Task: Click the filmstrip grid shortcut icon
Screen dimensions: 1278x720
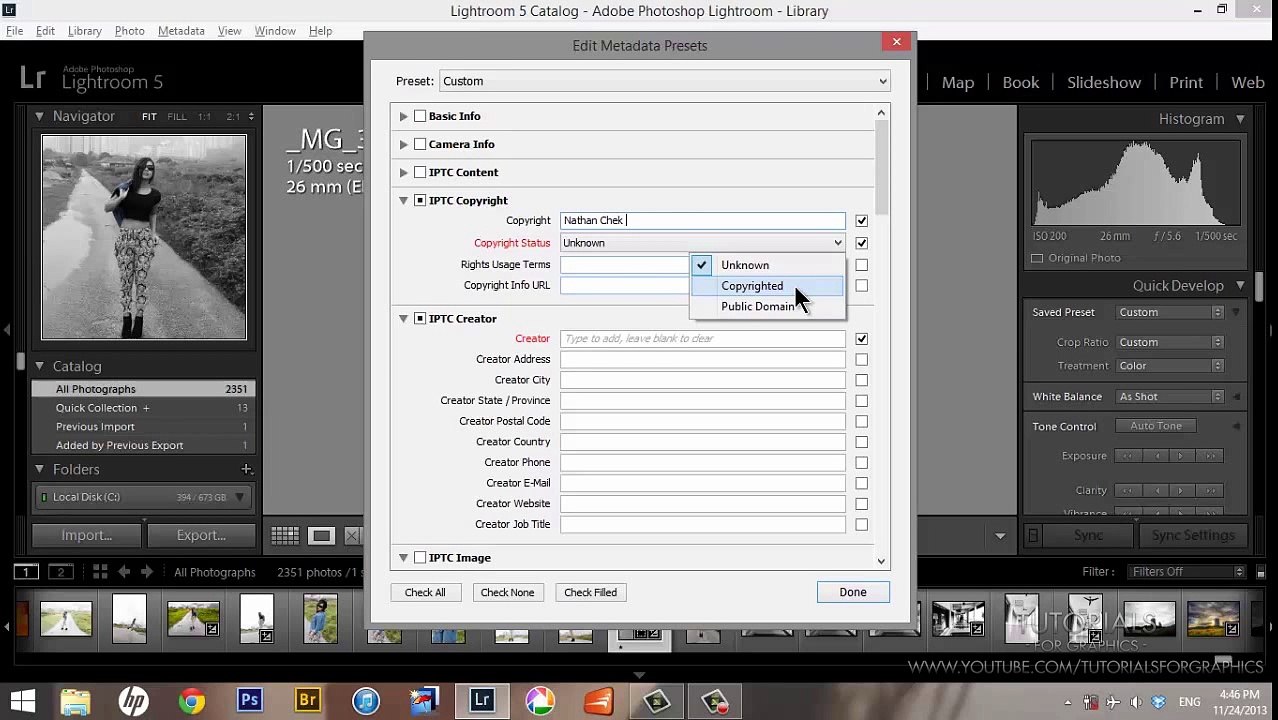Action: tap(100, 572)
